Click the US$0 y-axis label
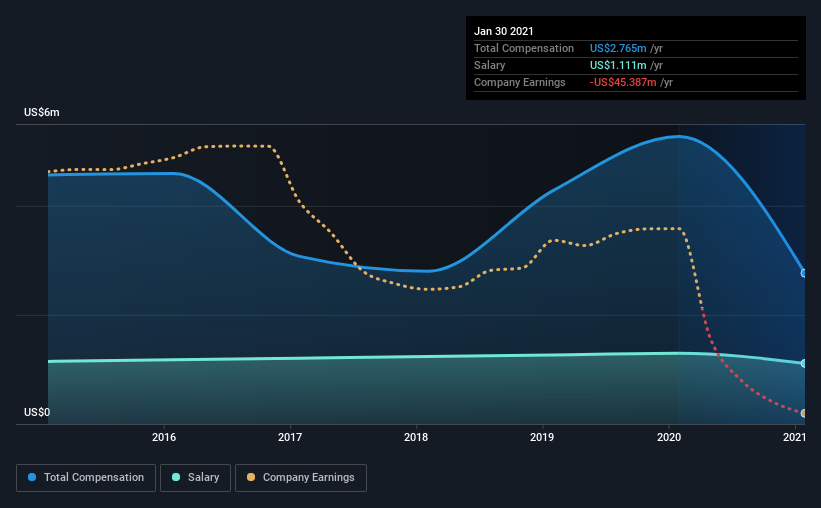Image resolution: width=821 pixels, height=508 pixels. [37, 412]
